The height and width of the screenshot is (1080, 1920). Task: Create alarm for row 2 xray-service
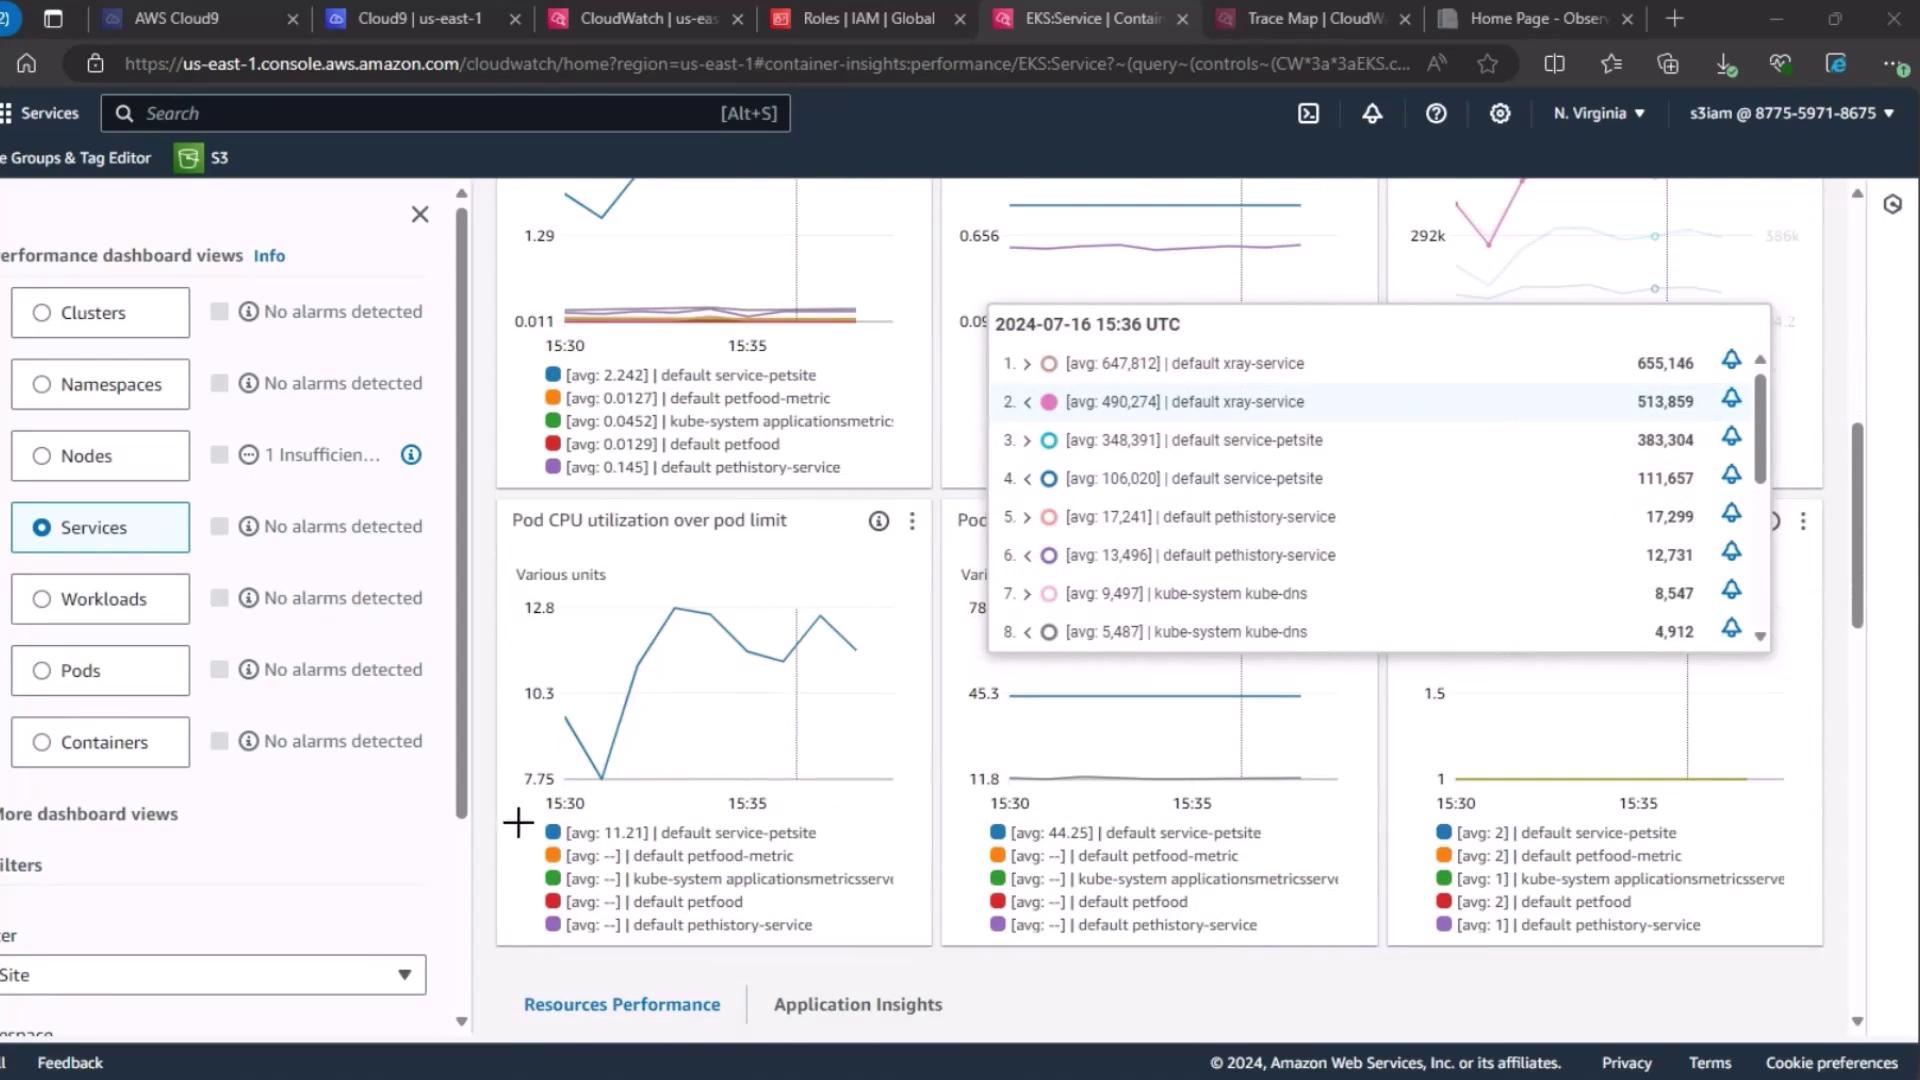click(x=1731, y=399)
